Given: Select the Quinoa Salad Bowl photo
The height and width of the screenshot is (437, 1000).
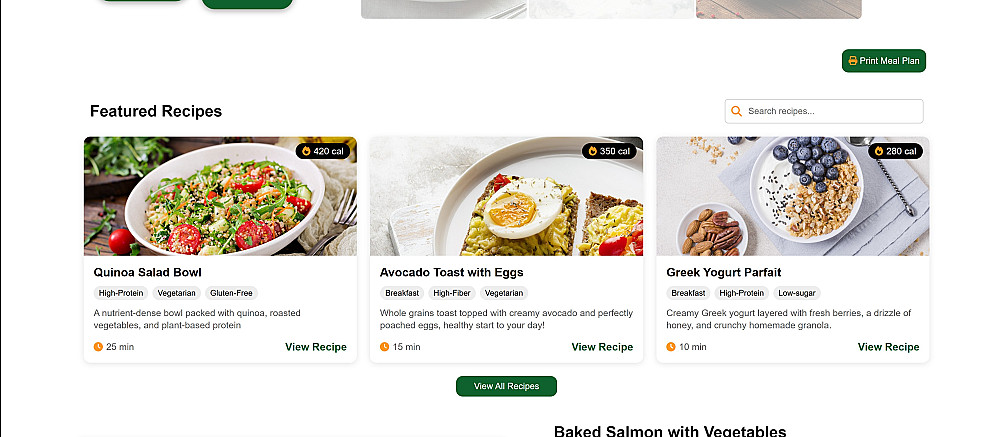Looking at the screenshot, I should tap(220, 197).
